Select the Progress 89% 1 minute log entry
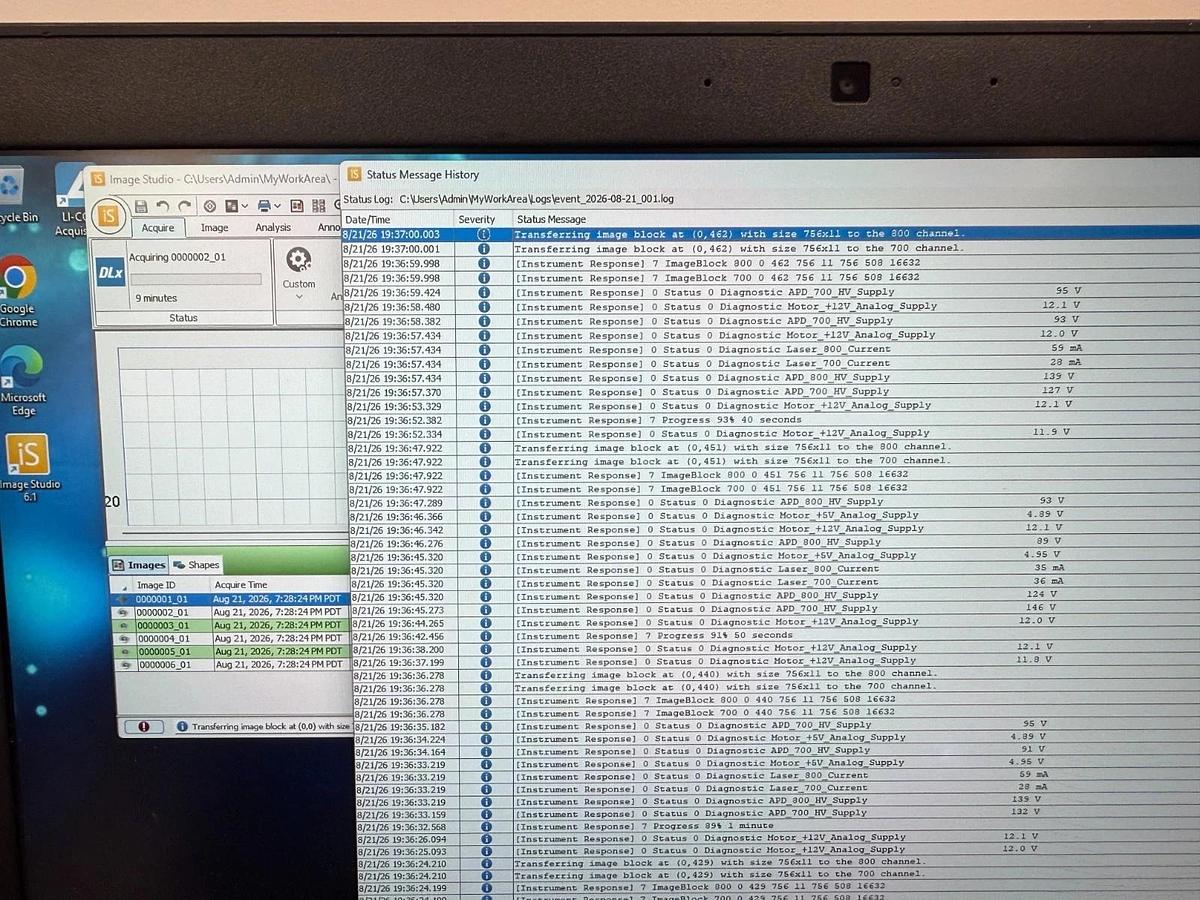 click(x=775, y=826)
